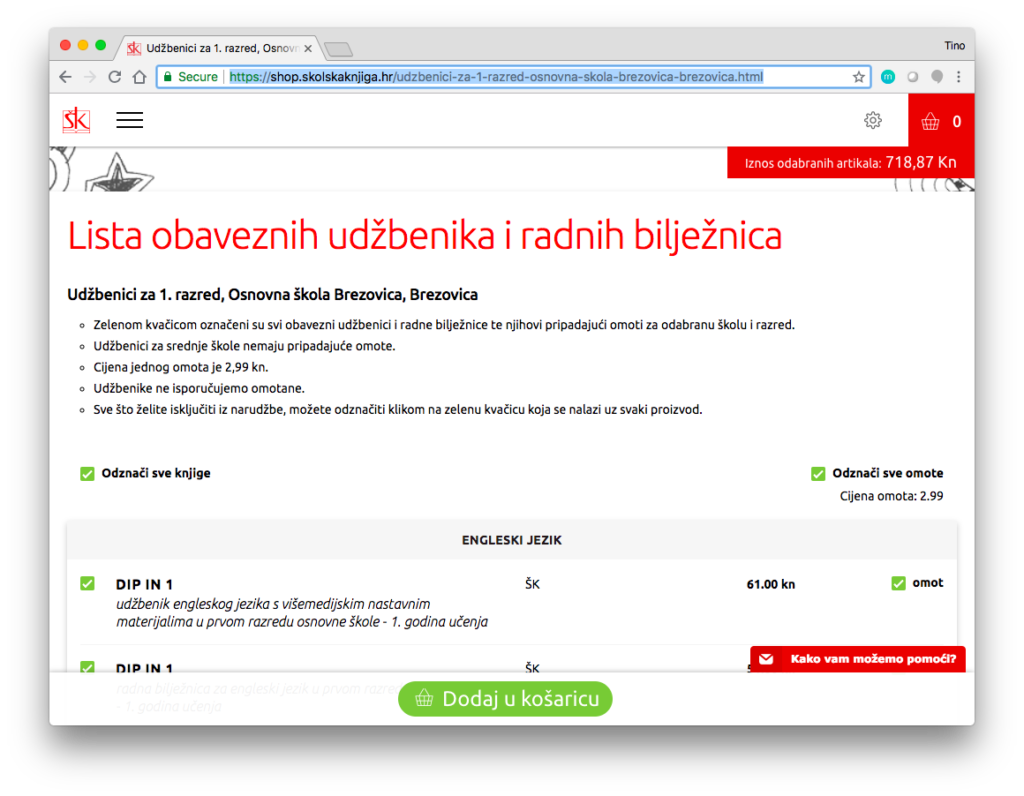Open 'Kako vam možemo pomoći?' help widget
This screenshot has height=796, width=1024.
pos(857,659)
